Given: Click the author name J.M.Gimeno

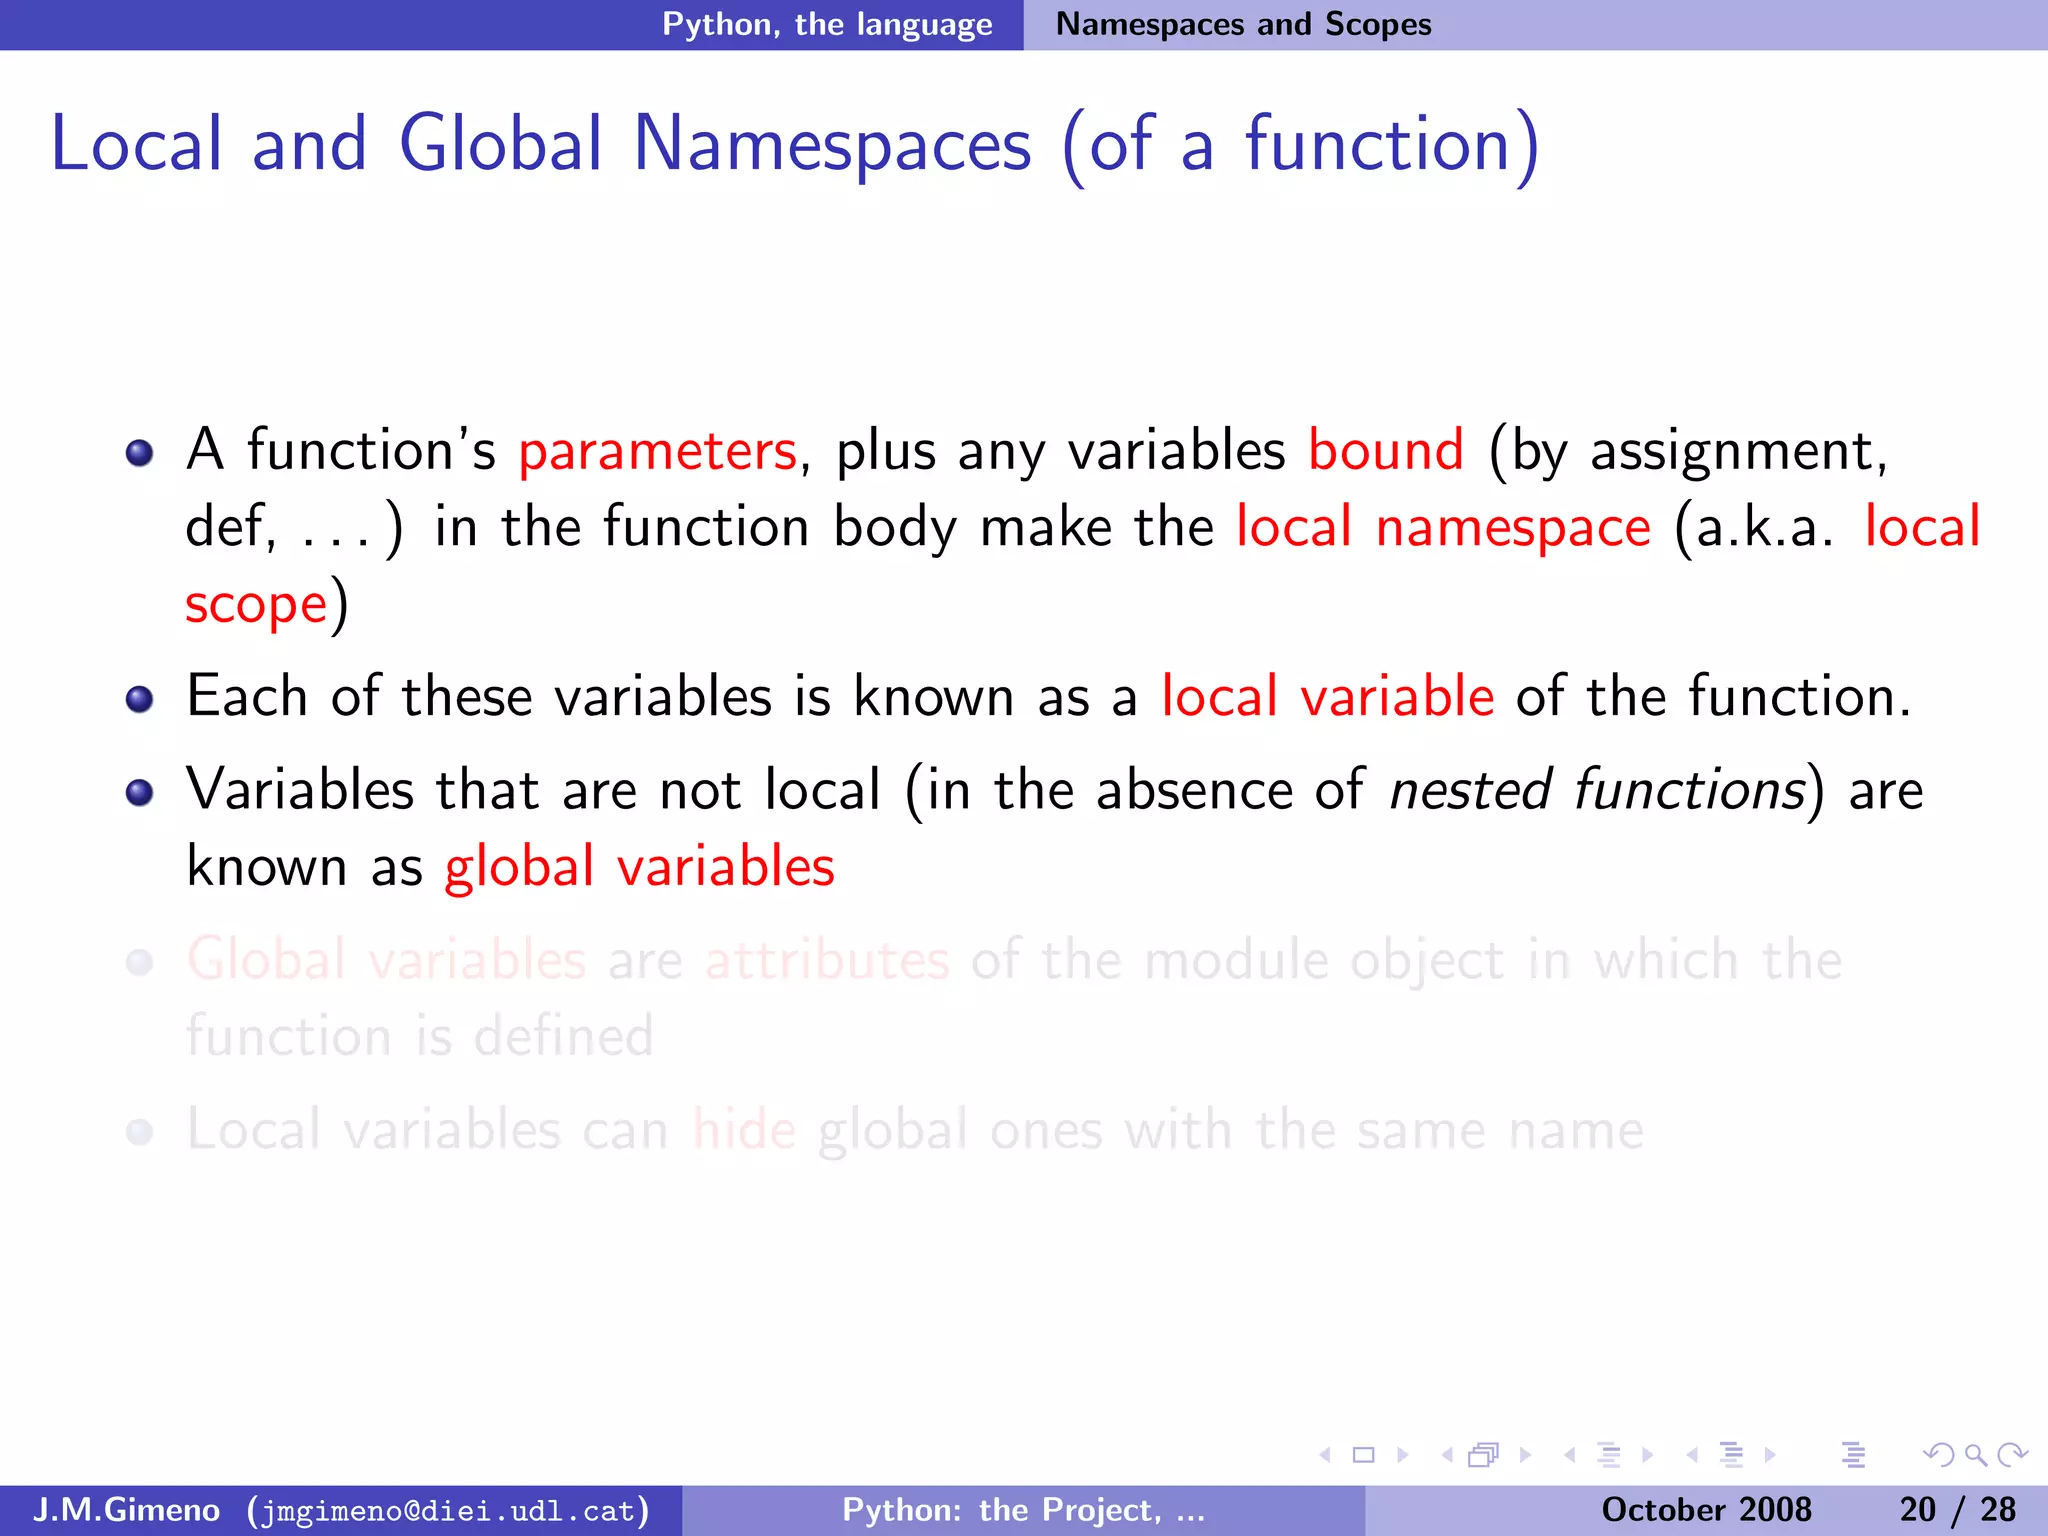Looking at the screenshot, I should tap(126, 1509).
